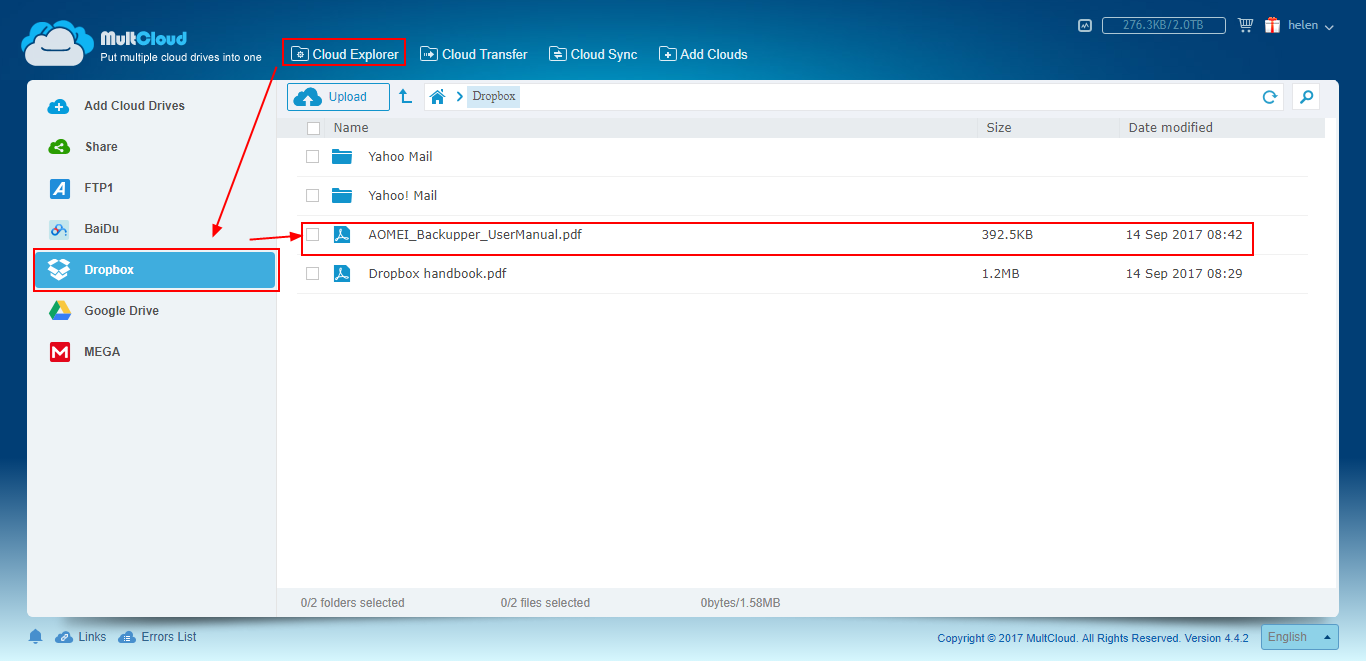Toggle the select-all checkbox in header
This screenshot has height=662, width=1366.
pos(314,128)
